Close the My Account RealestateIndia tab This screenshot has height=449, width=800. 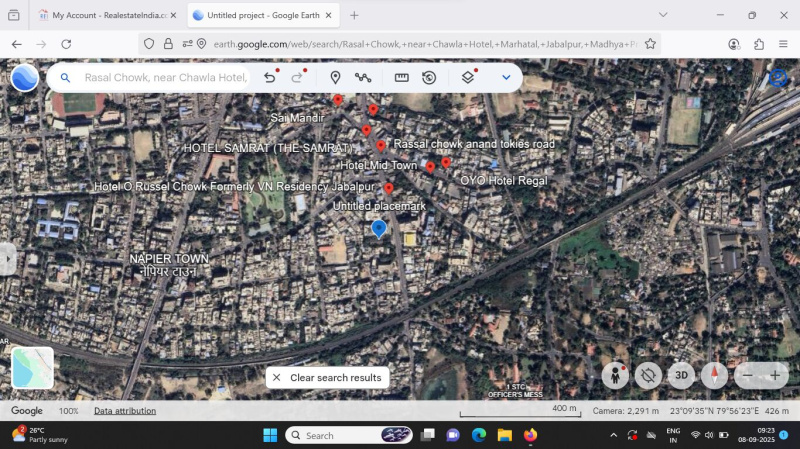point(173,15)
